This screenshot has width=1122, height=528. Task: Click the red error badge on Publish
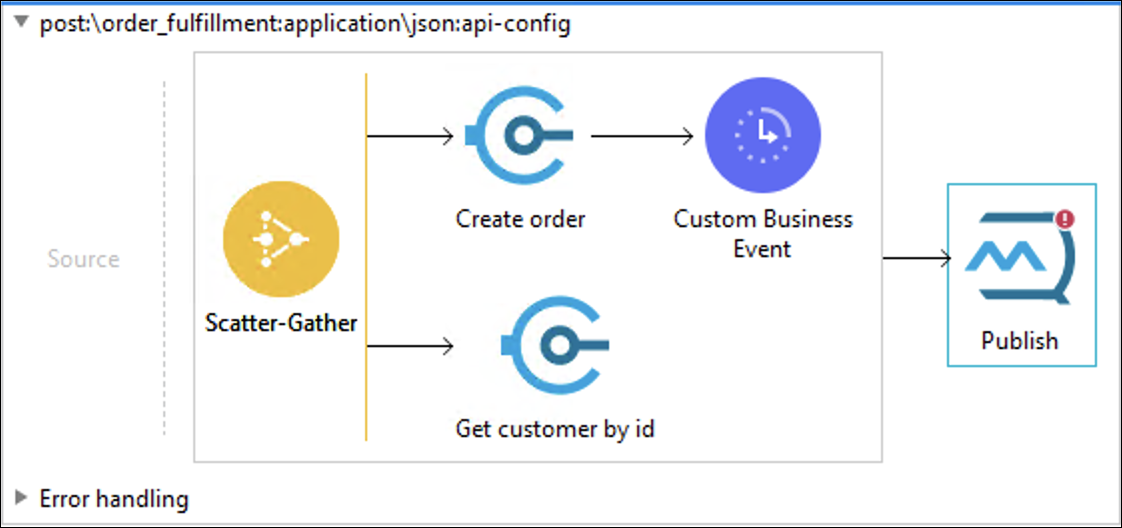tap(1065, 219)
